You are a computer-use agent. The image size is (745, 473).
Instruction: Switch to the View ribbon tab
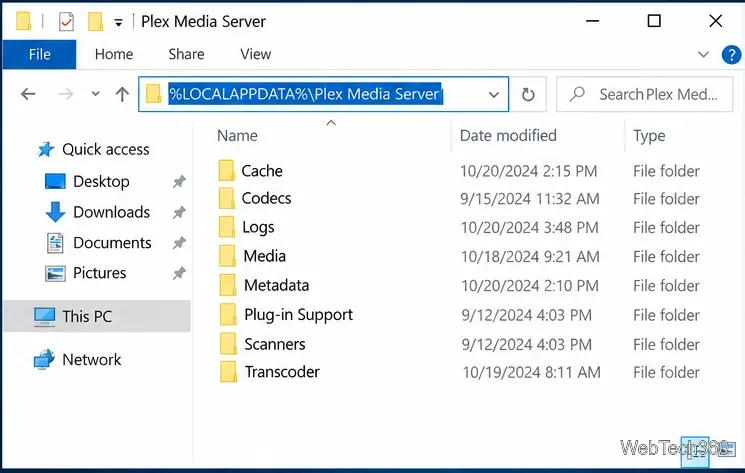(x=256, y=54)
